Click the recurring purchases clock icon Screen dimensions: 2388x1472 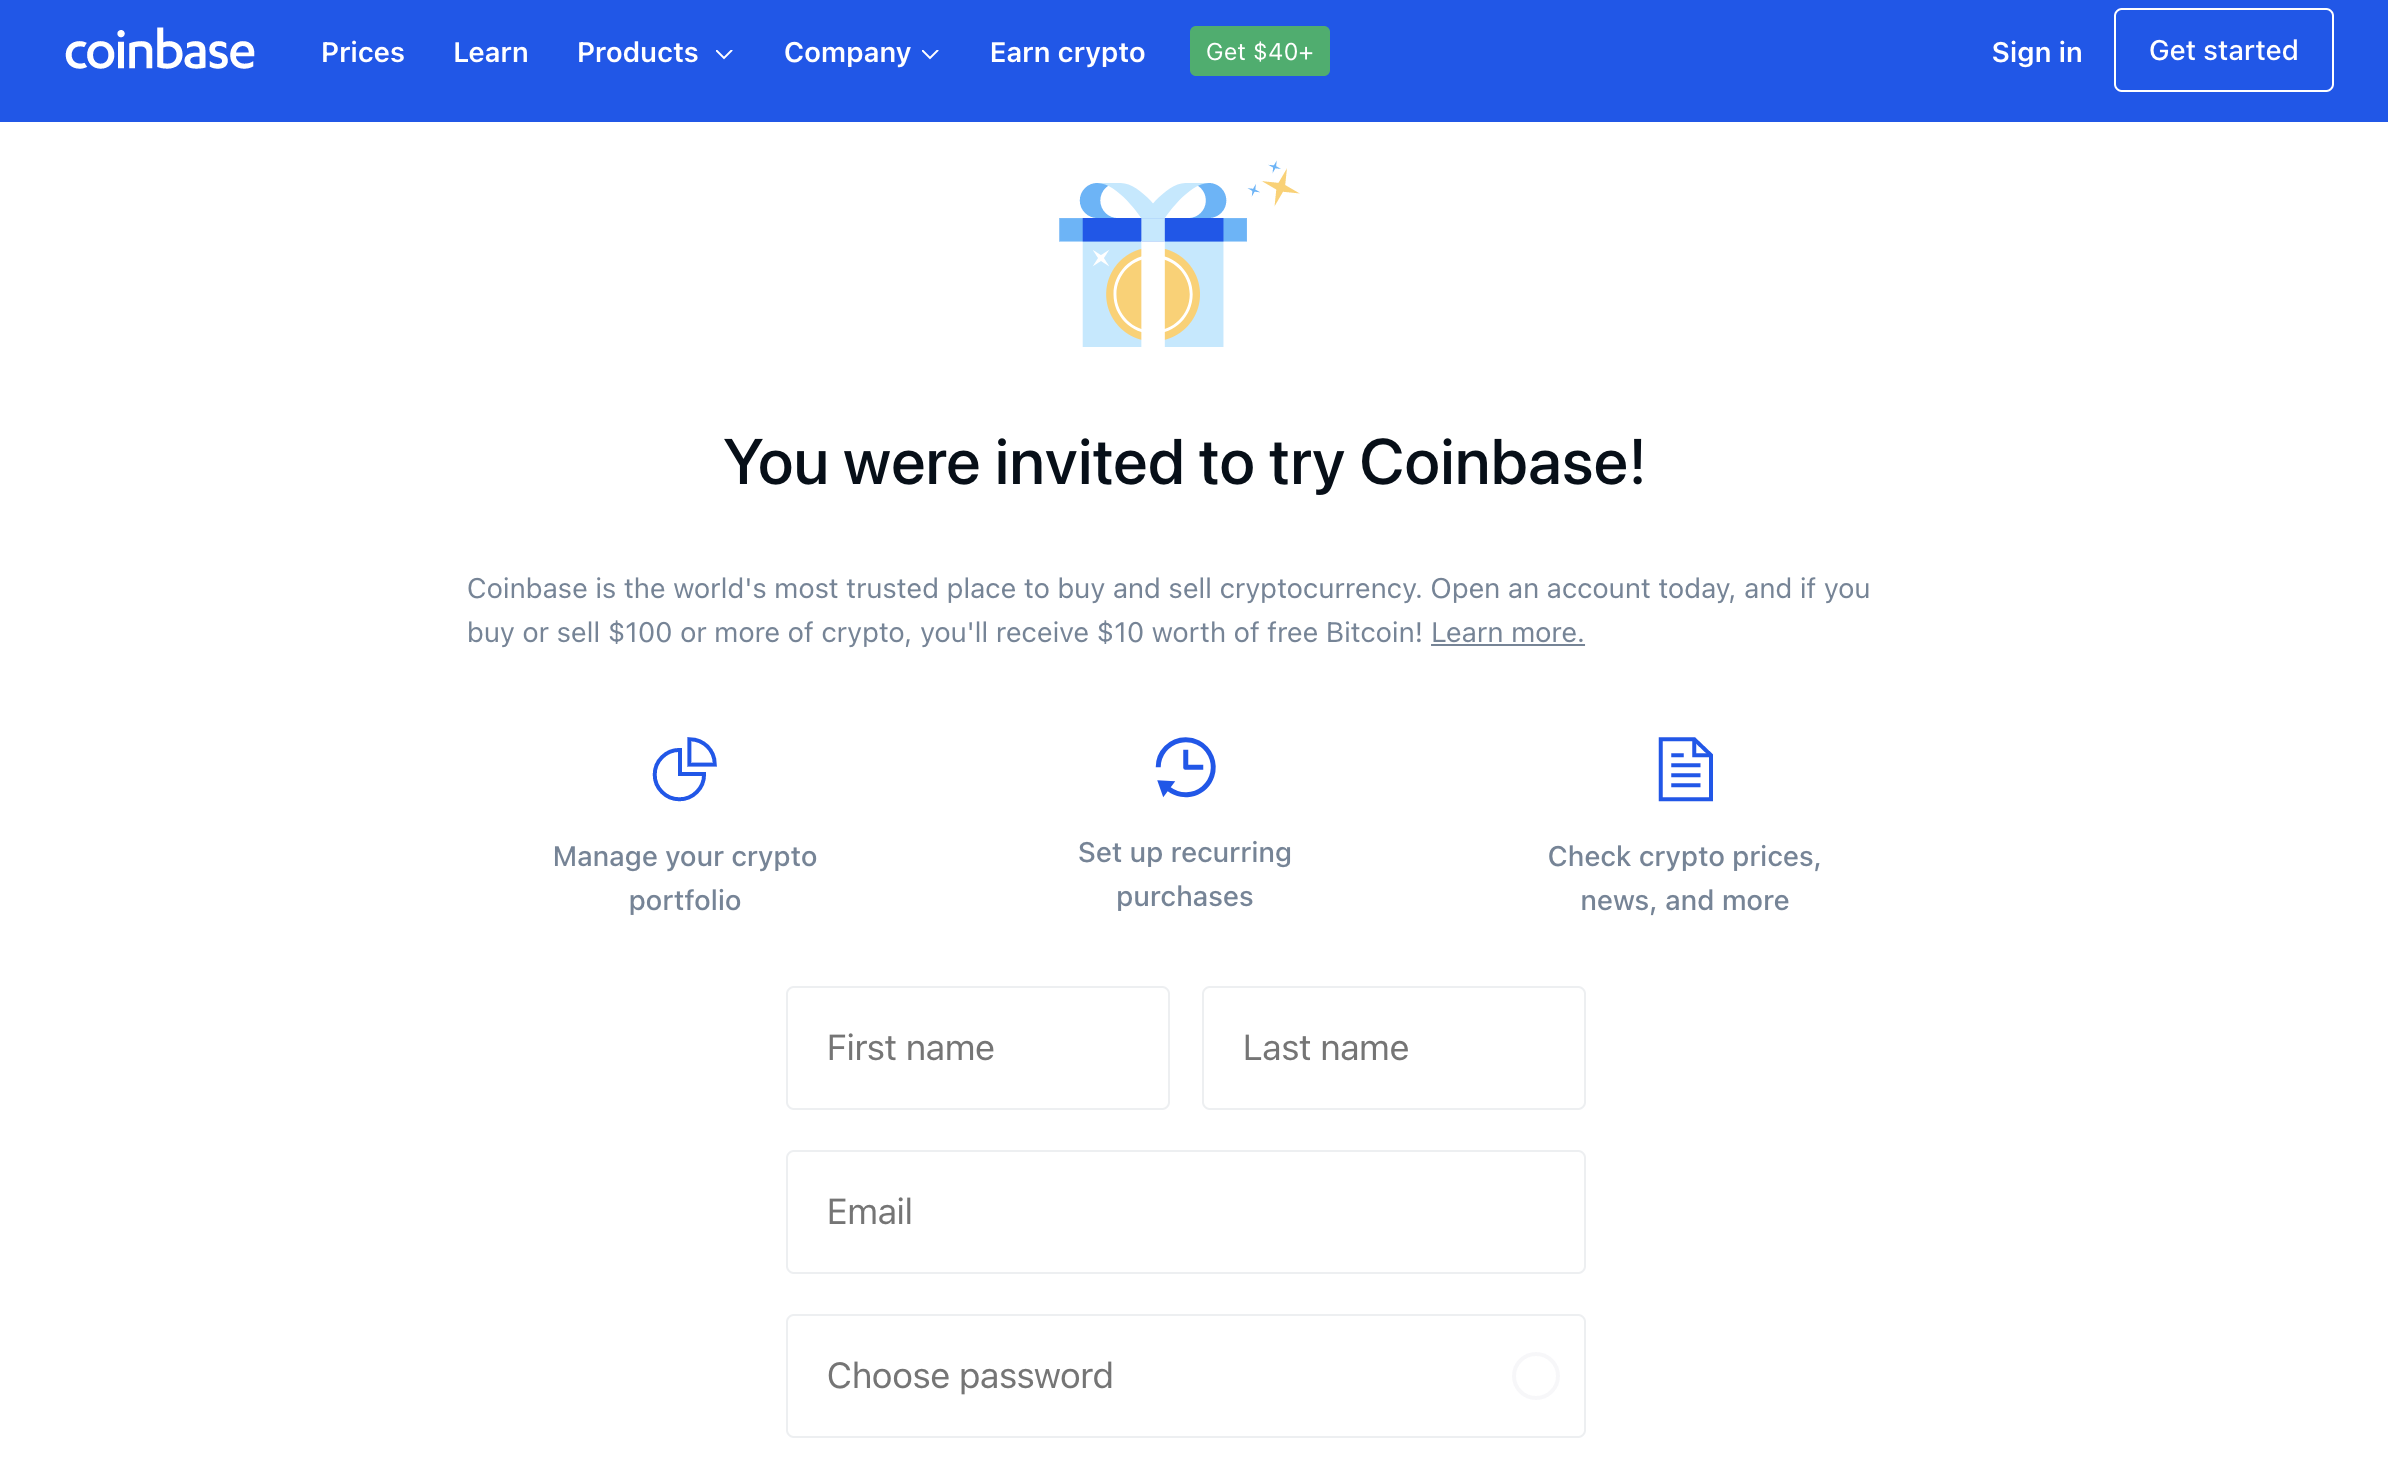pyautogui.click(x=1184, y=769)
